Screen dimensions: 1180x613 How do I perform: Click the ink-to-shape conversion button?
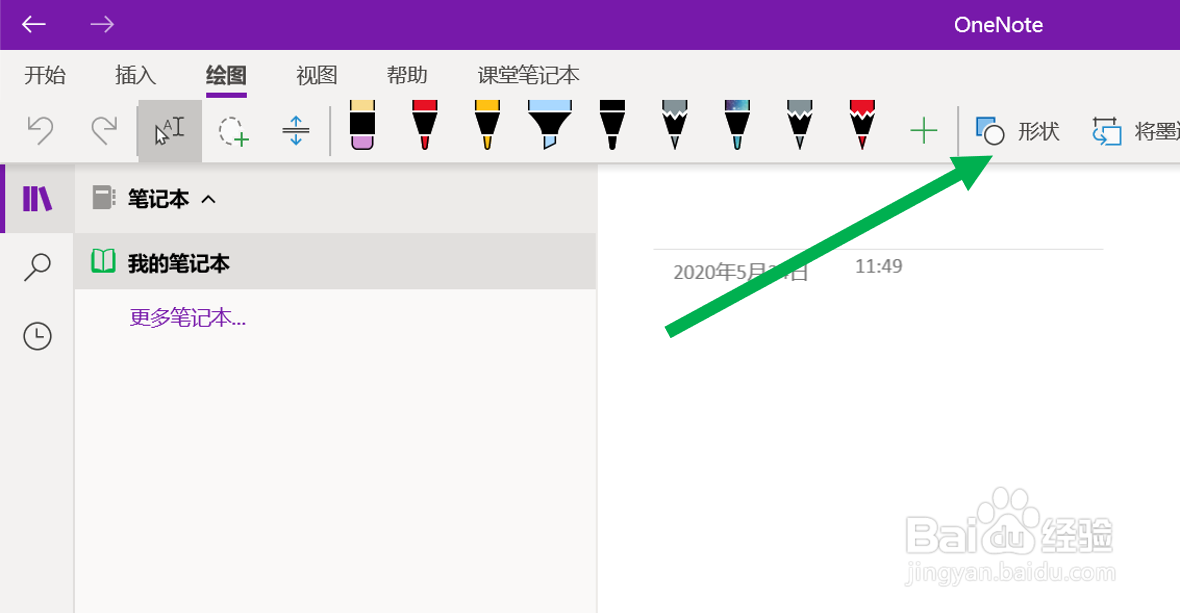coord(1135,131)
